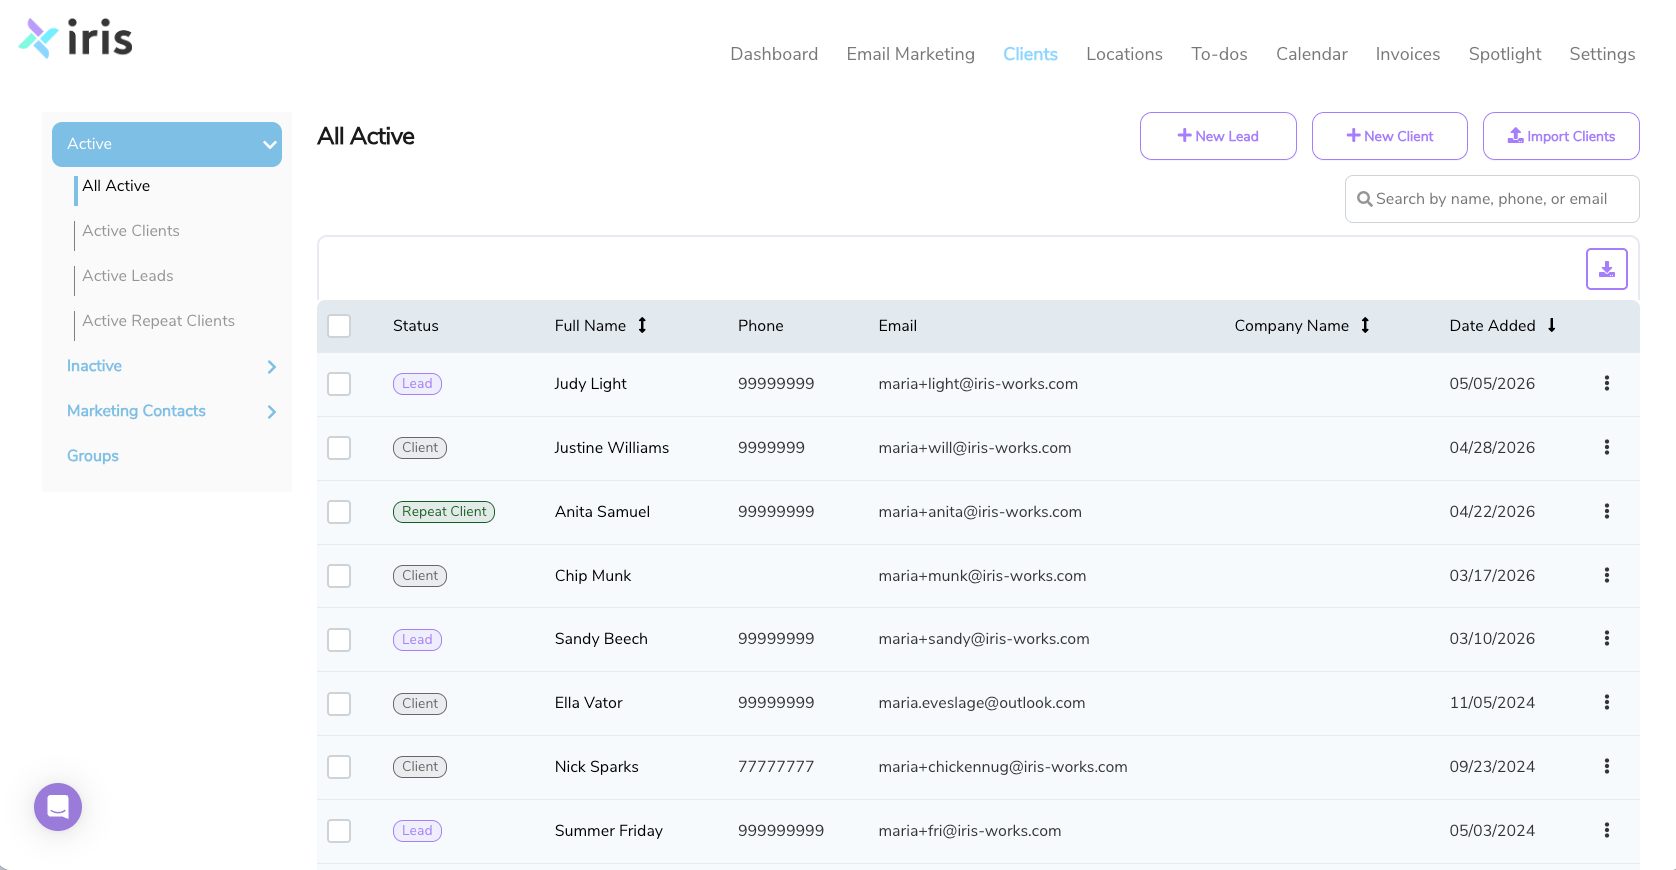The width and height of the screenshot is (1676, 870).
Task: Expand the Inactive section chevron
Action: coord(271,367)
